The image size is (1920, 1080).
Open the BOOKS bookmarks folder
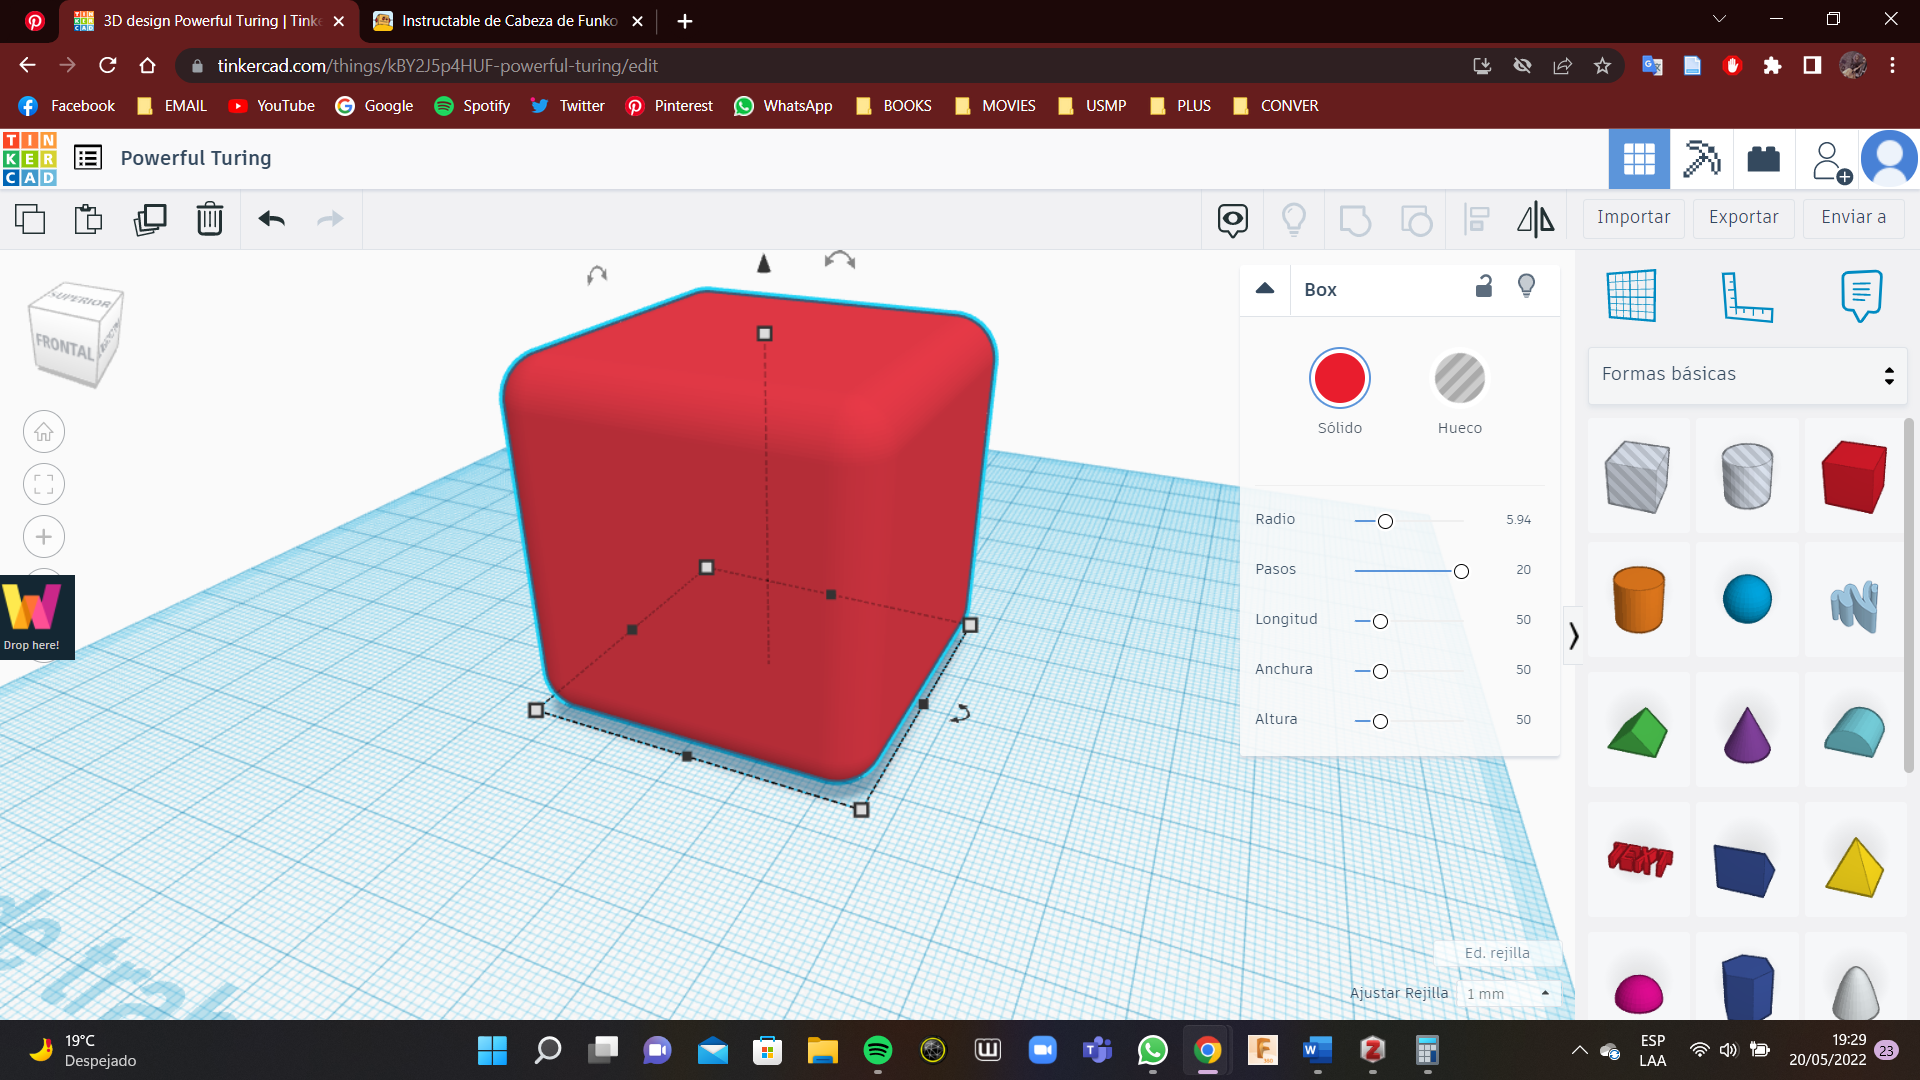[x=894, y=106]
